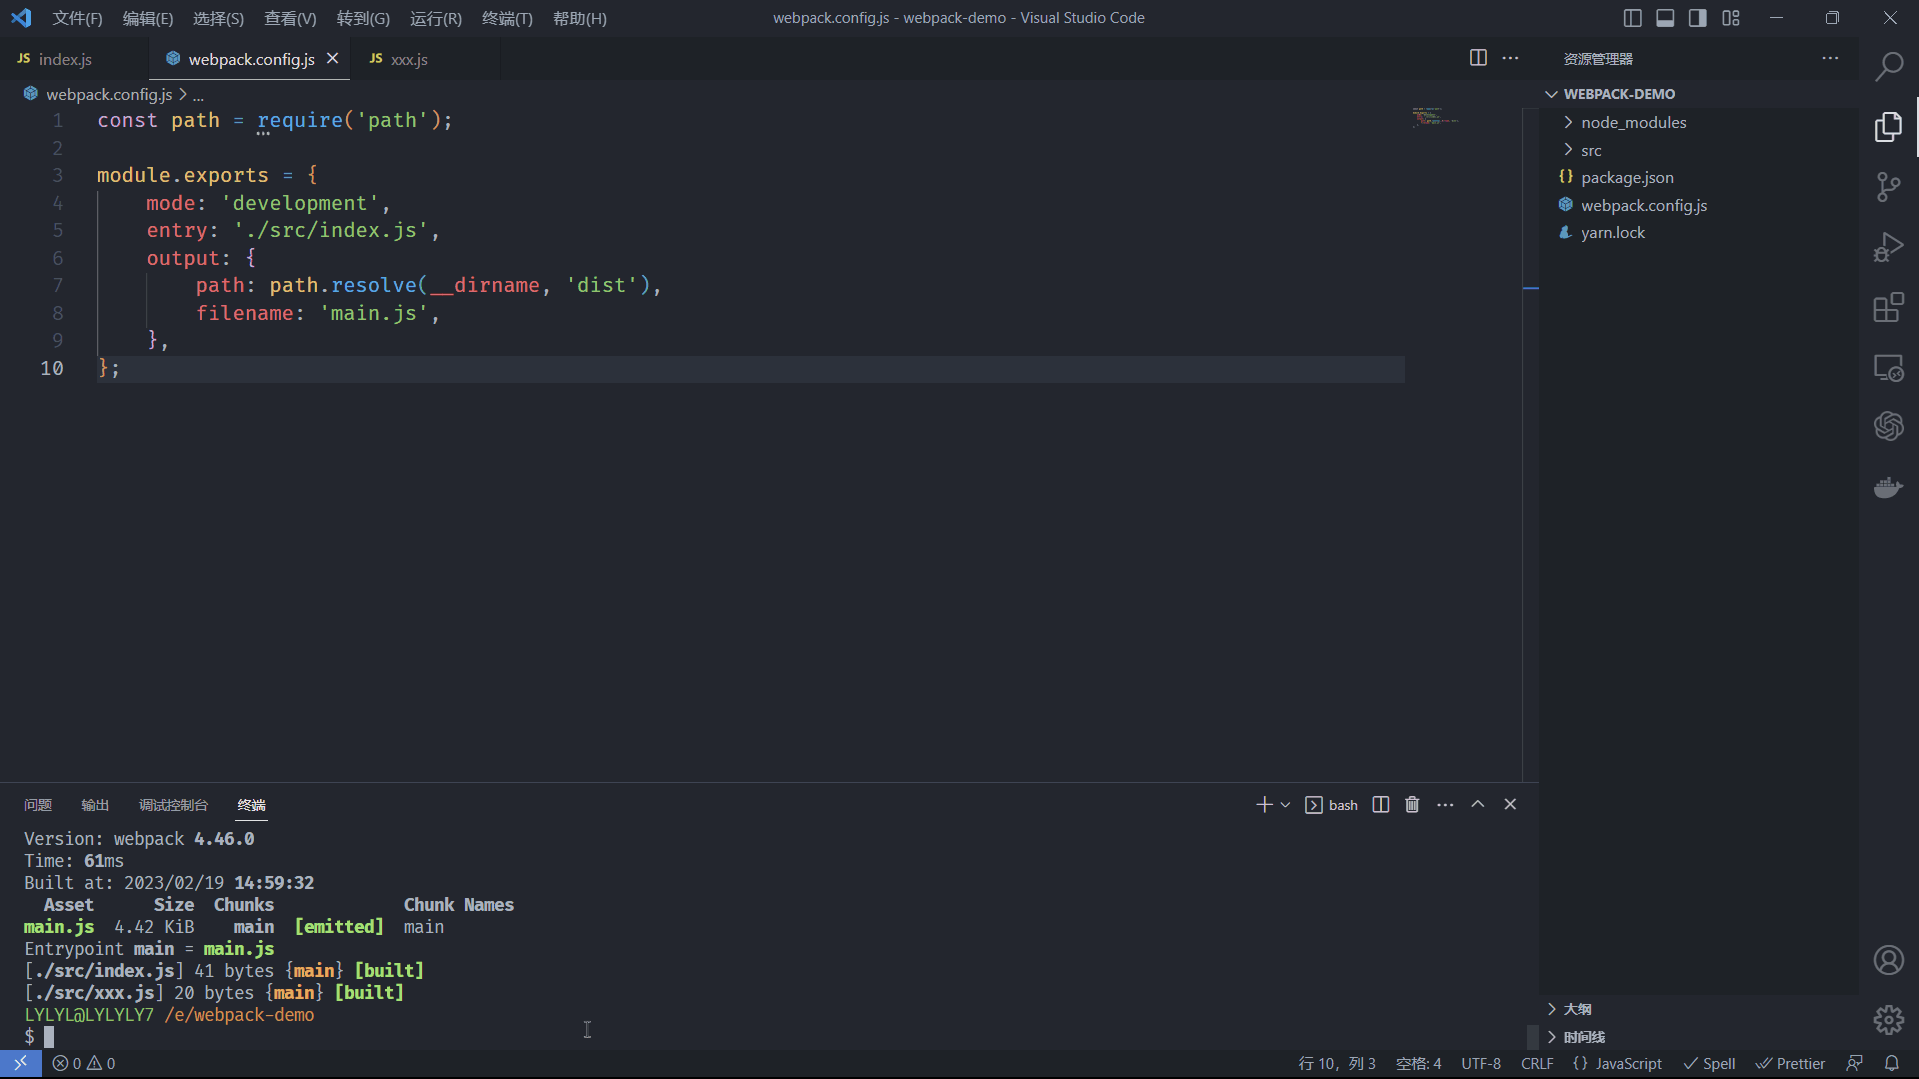1919x1079 pixels.
Task: Open Run and Debug view
Action: click(x=1888, y=247)
